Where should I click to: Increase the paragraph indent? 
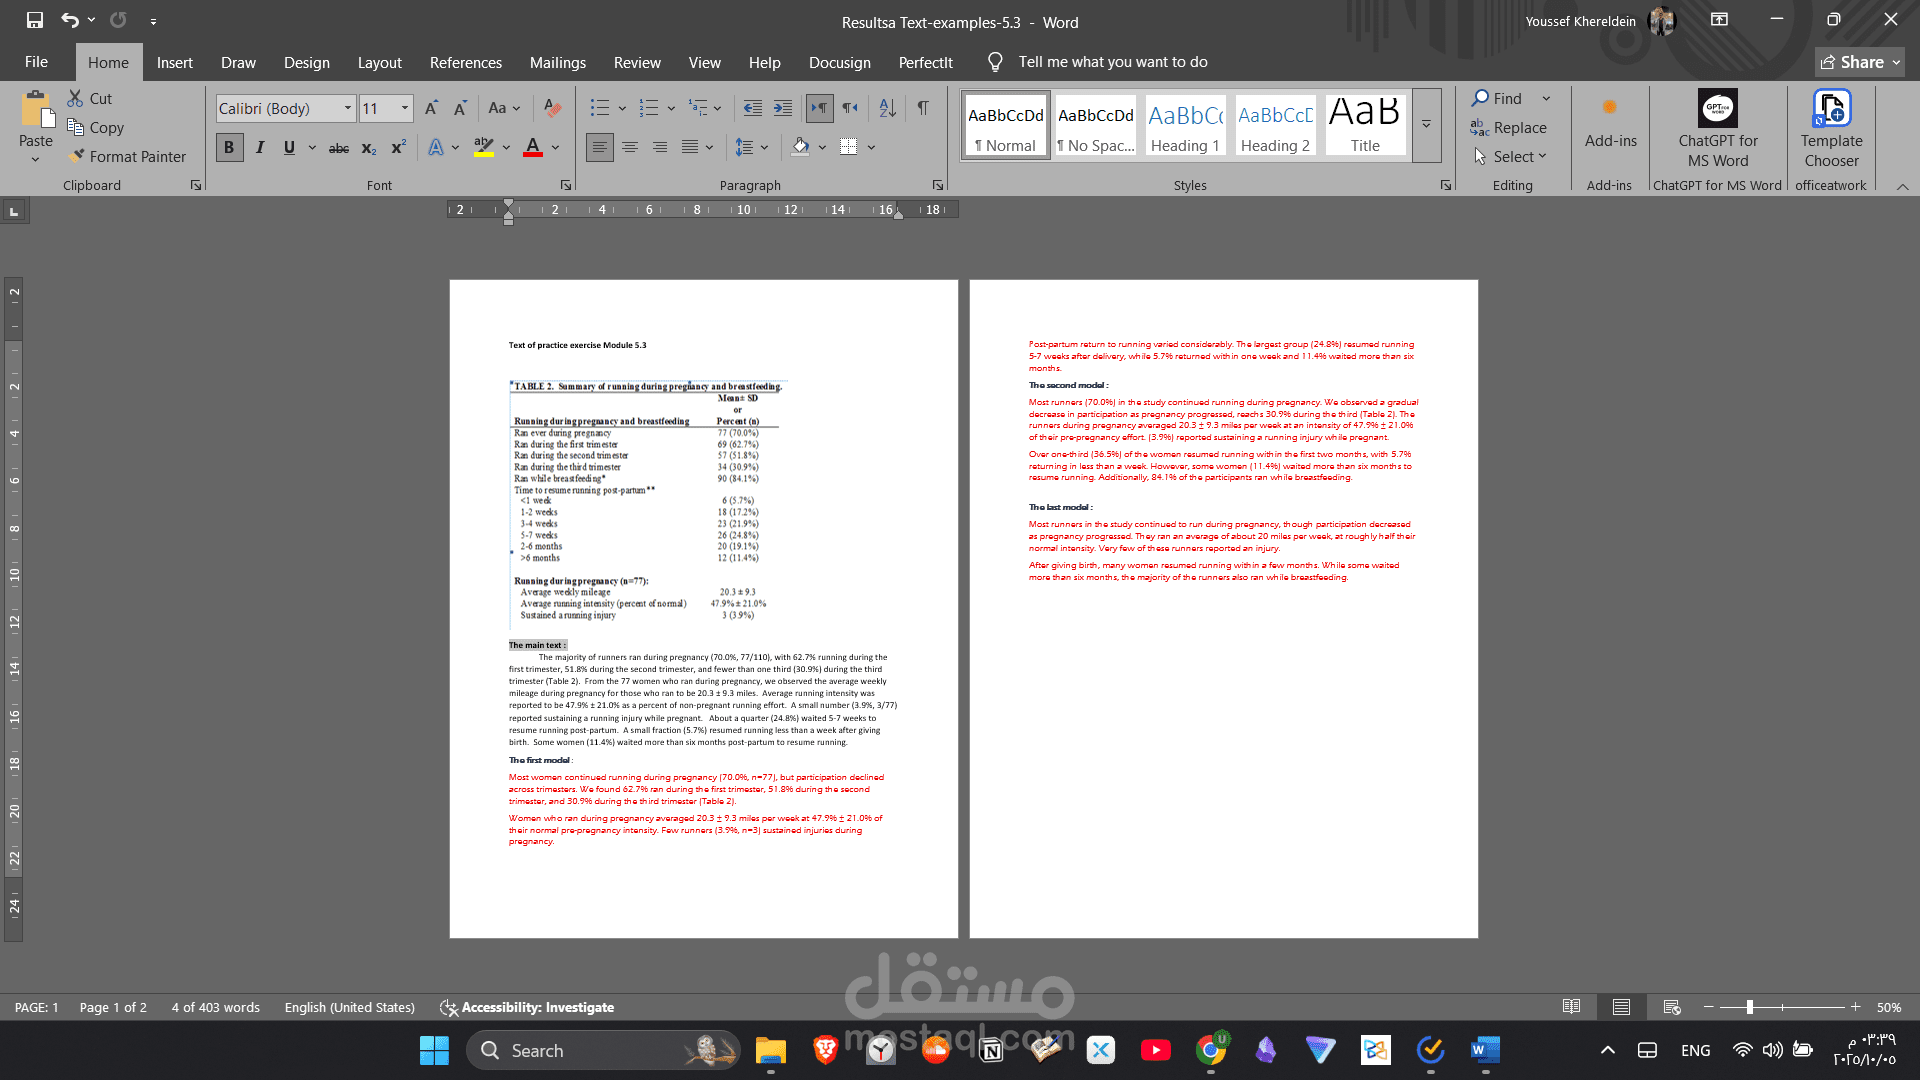point(783,108)
